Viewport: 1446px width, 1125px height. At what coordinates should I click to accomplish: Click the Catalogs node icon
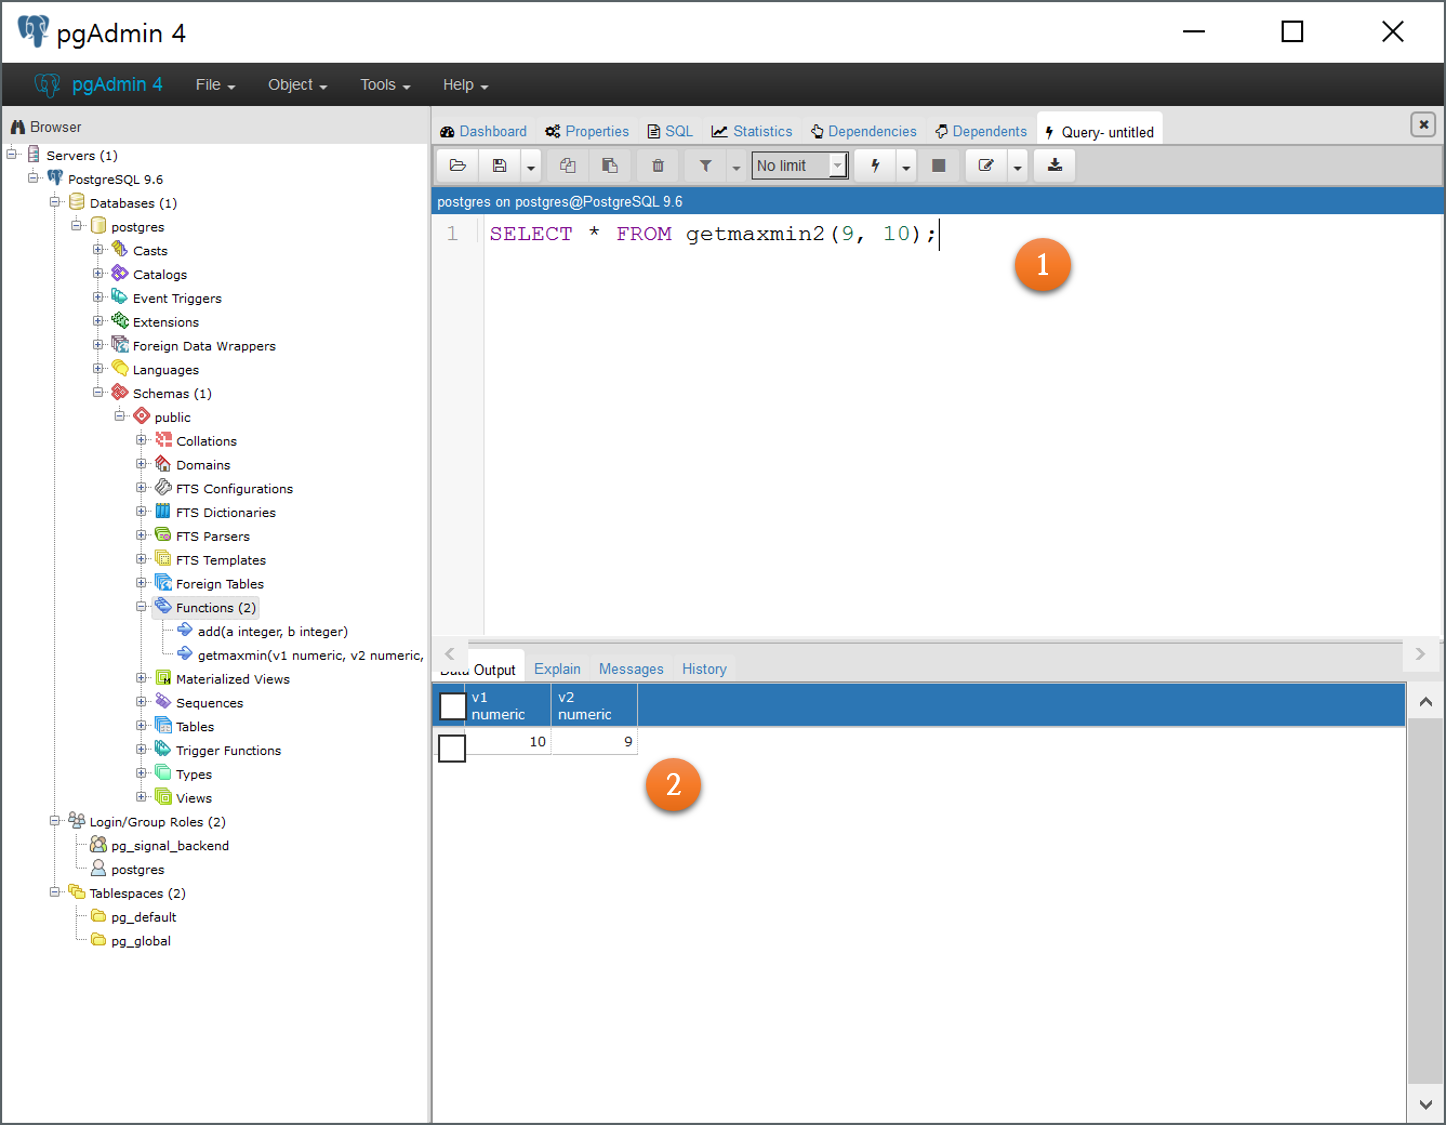[120, 273]
